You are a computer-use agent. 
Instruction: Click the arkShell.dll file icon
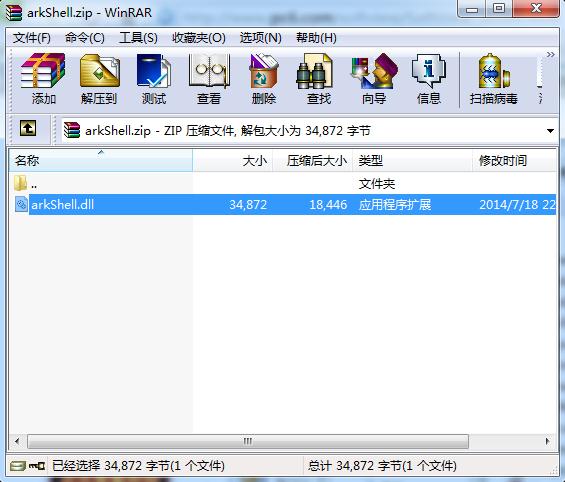[21, 204]
